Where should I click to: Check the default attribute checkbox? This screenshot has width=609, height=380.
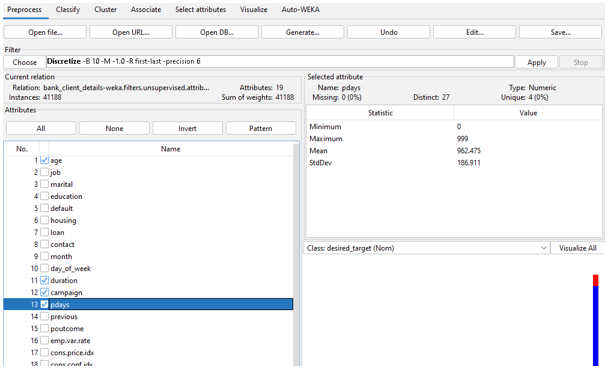click(x=44, y=208)
